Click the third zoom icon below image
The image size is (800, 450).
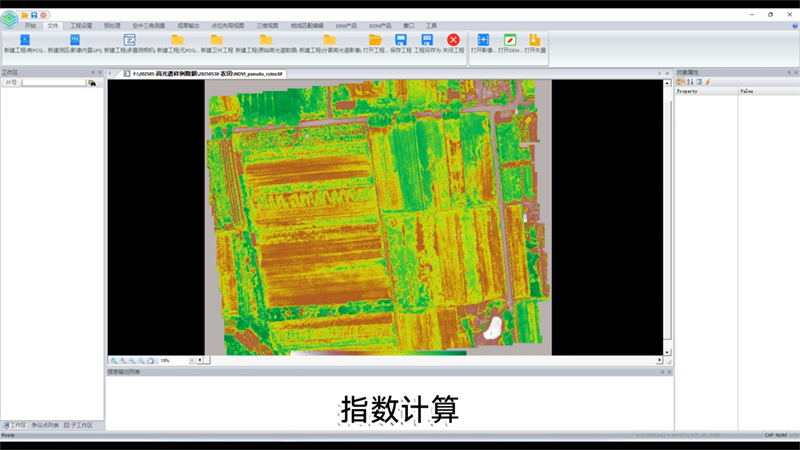click(132, 361)
